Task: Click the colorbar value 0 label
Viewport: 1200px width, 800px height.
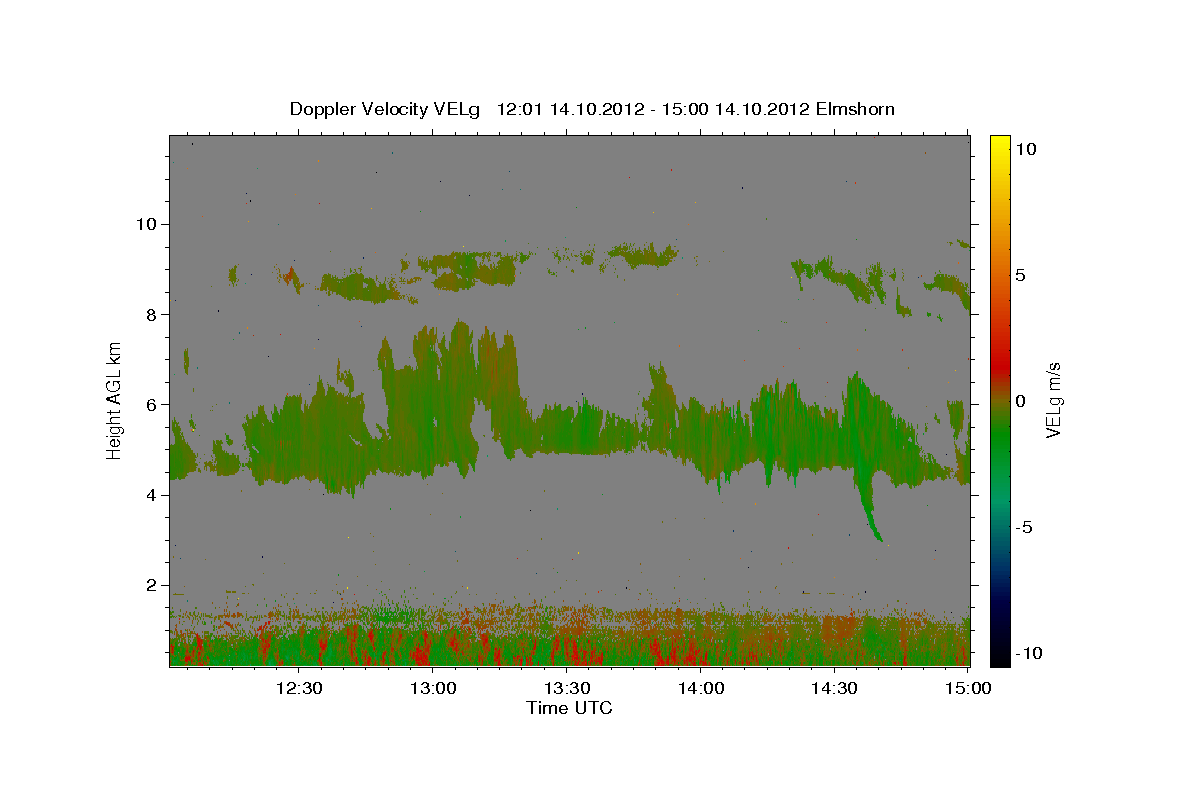Action: [1021, 401]
